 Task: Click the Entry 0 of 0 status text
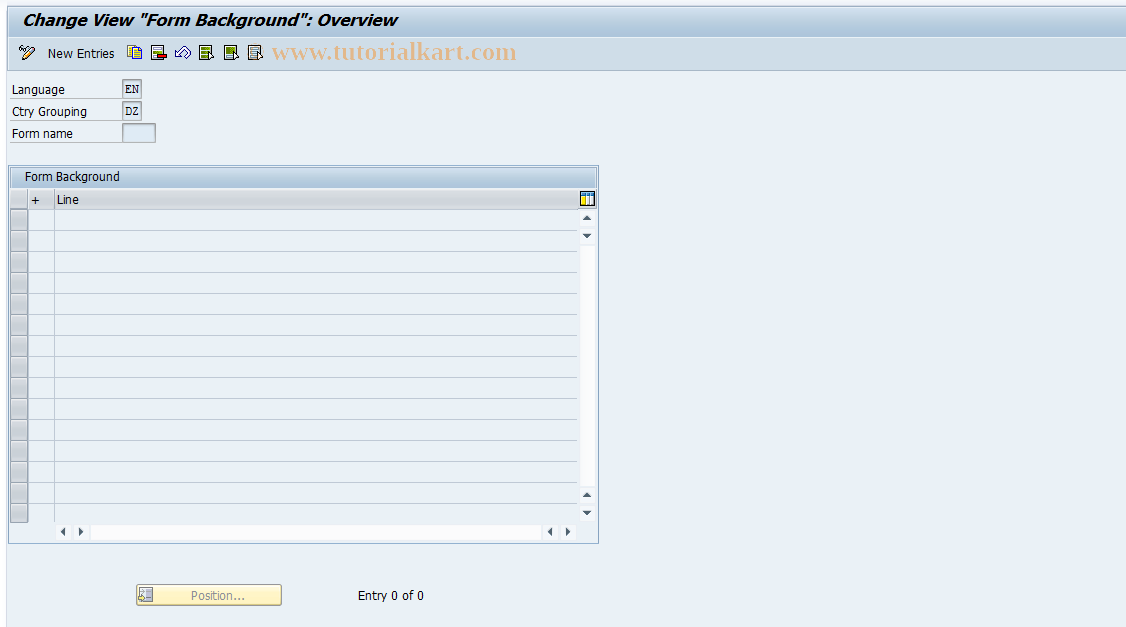pos(391,595)
